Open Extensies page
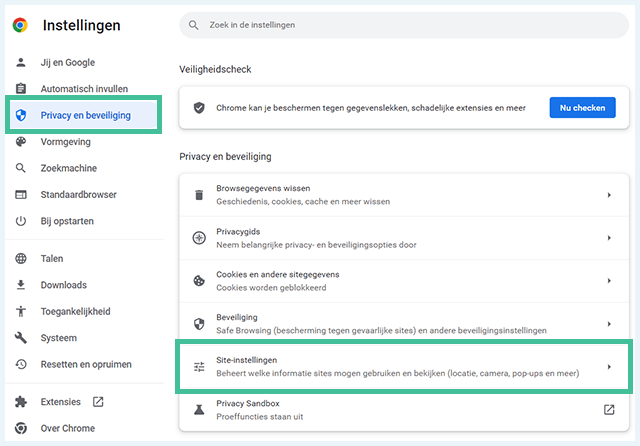 (x=60, y=402)
